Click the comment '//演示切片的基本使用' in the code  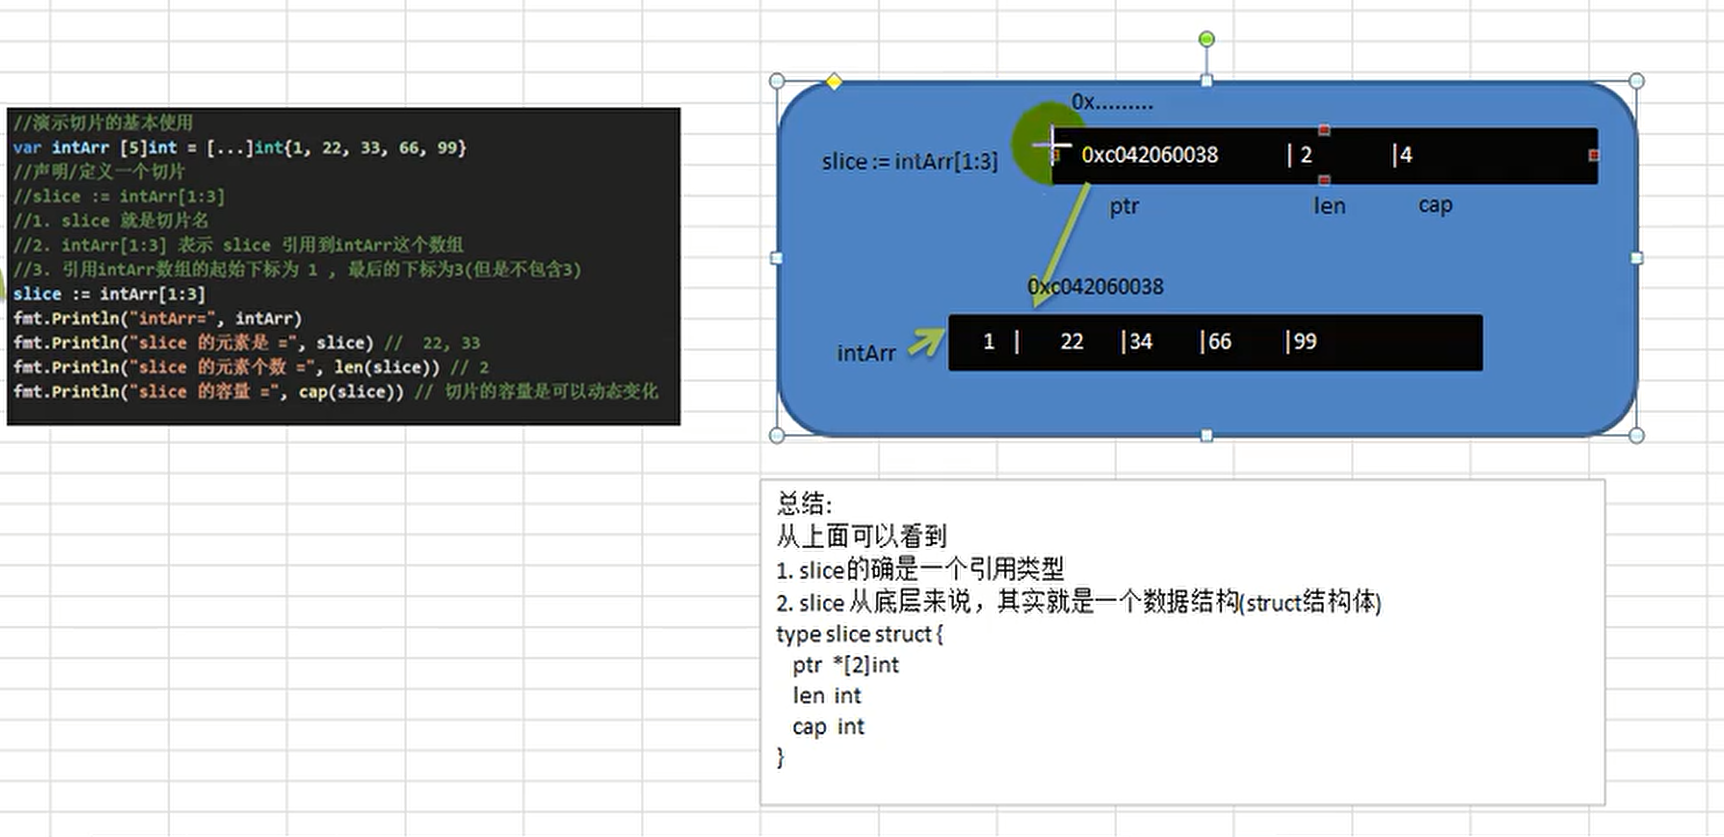[103, 123]
